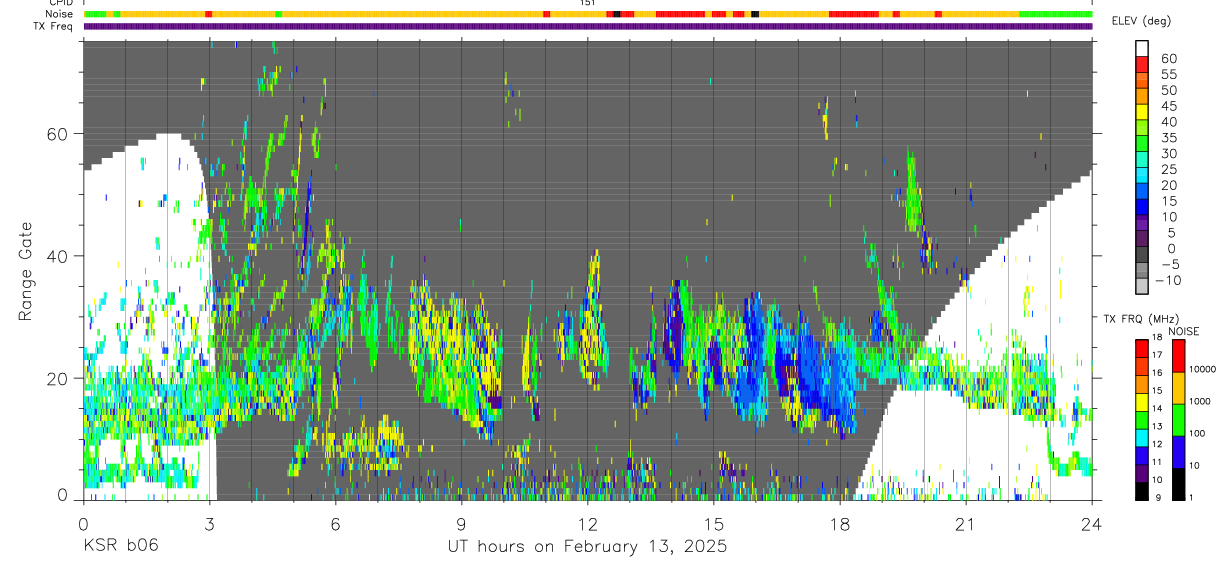Select the yellow 45 degree elevation swatch
Viewport: 1228px width, 567px height.
point(1141,110)
